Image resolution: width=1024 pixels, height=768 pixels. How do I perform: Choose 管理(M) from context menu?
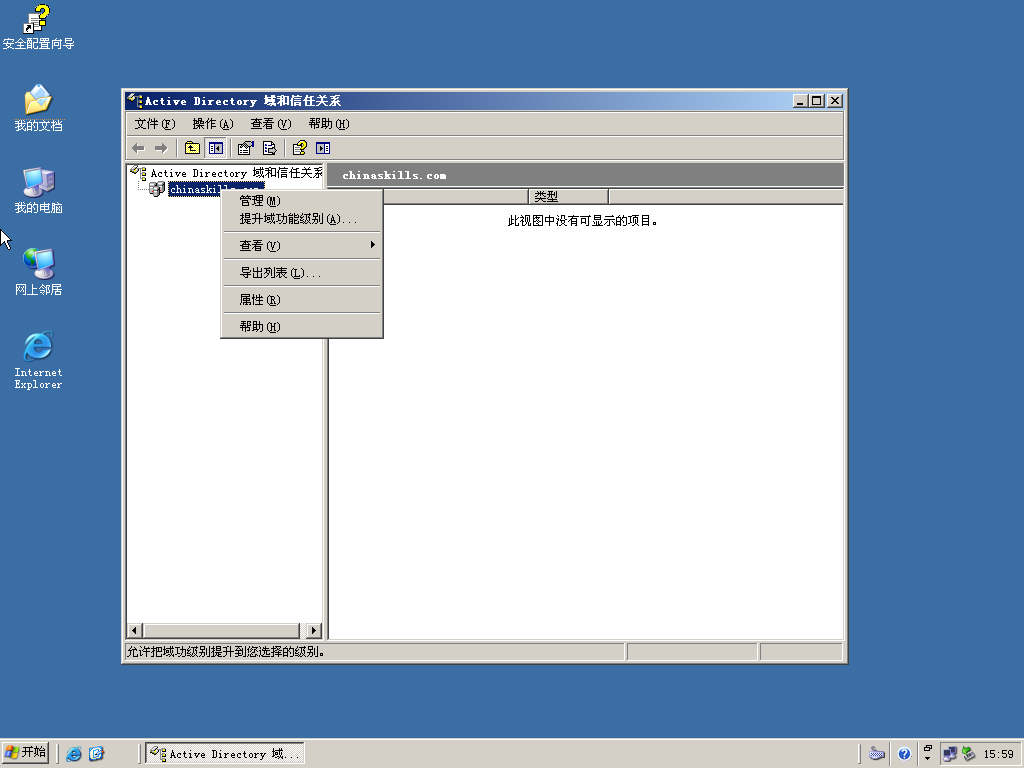(302, 200)
